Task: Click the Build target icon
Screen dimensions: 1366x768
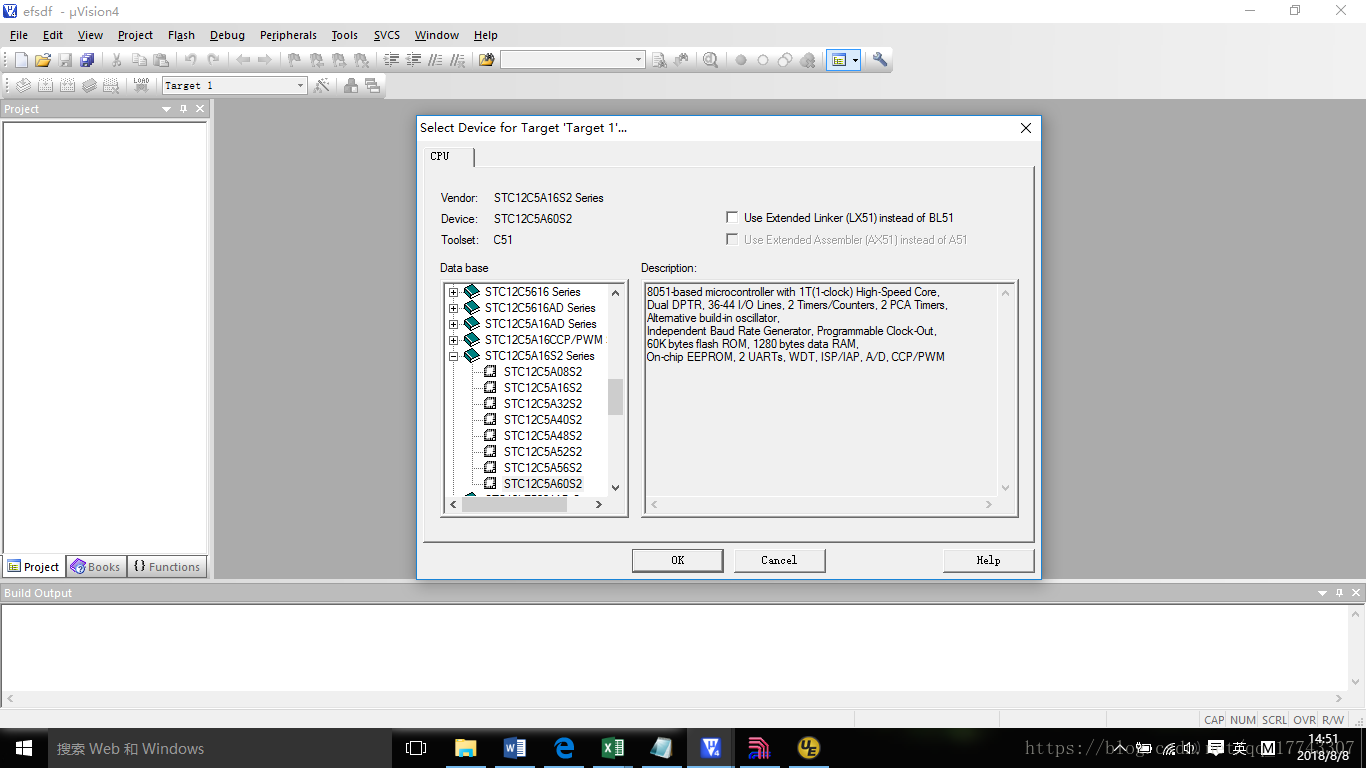Action: click(x=45, y=86)
